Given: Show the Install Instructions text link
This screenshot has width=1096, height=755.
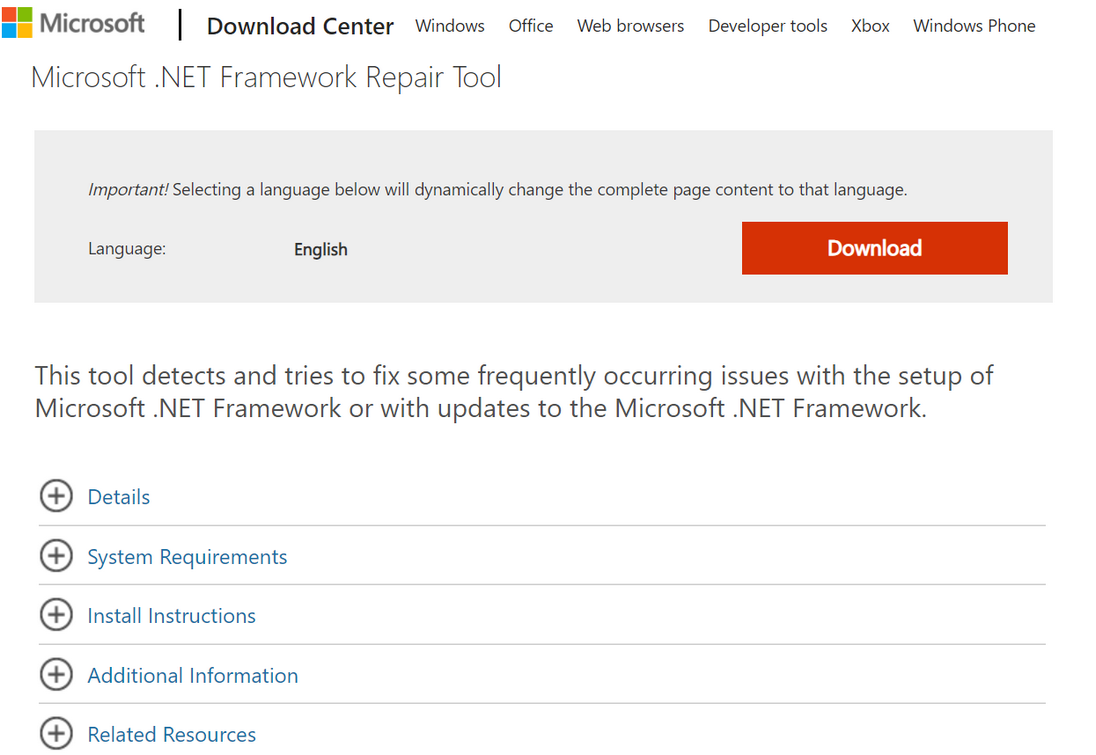Looking at the screenshot, I should click(x=172, y=616).
